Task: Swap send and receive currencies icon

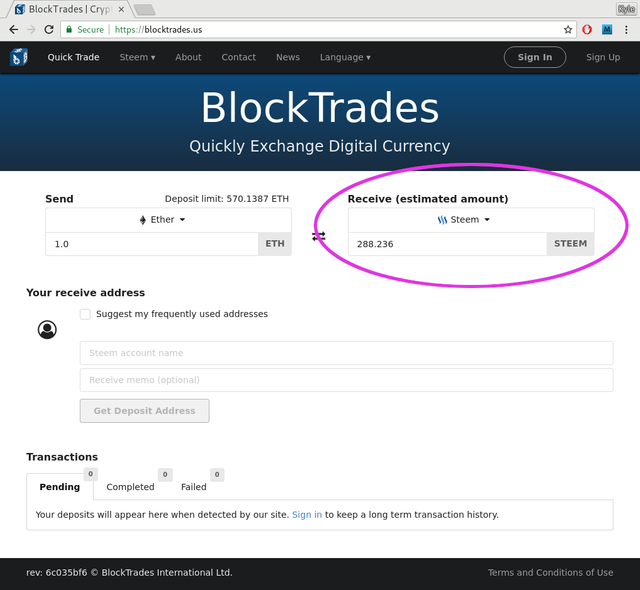Action: (x=319, y=236)
